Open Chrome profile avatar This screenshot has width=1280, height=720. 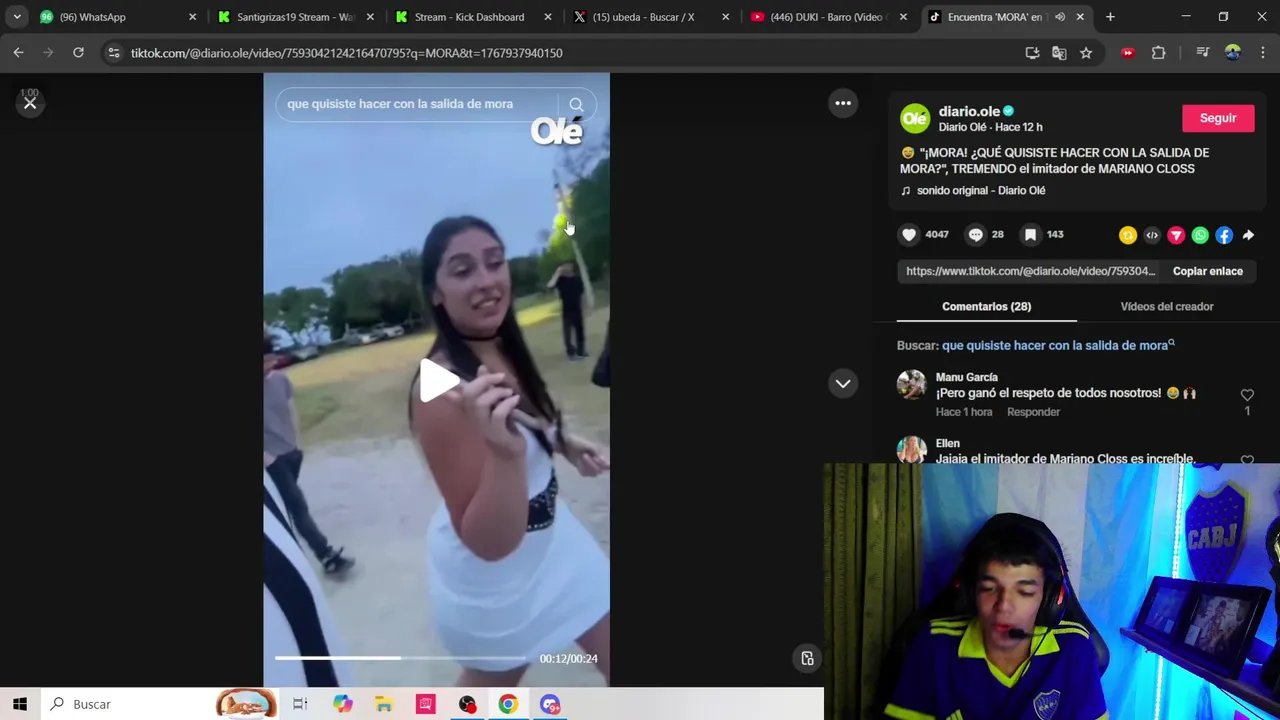tap(1232, 53)
